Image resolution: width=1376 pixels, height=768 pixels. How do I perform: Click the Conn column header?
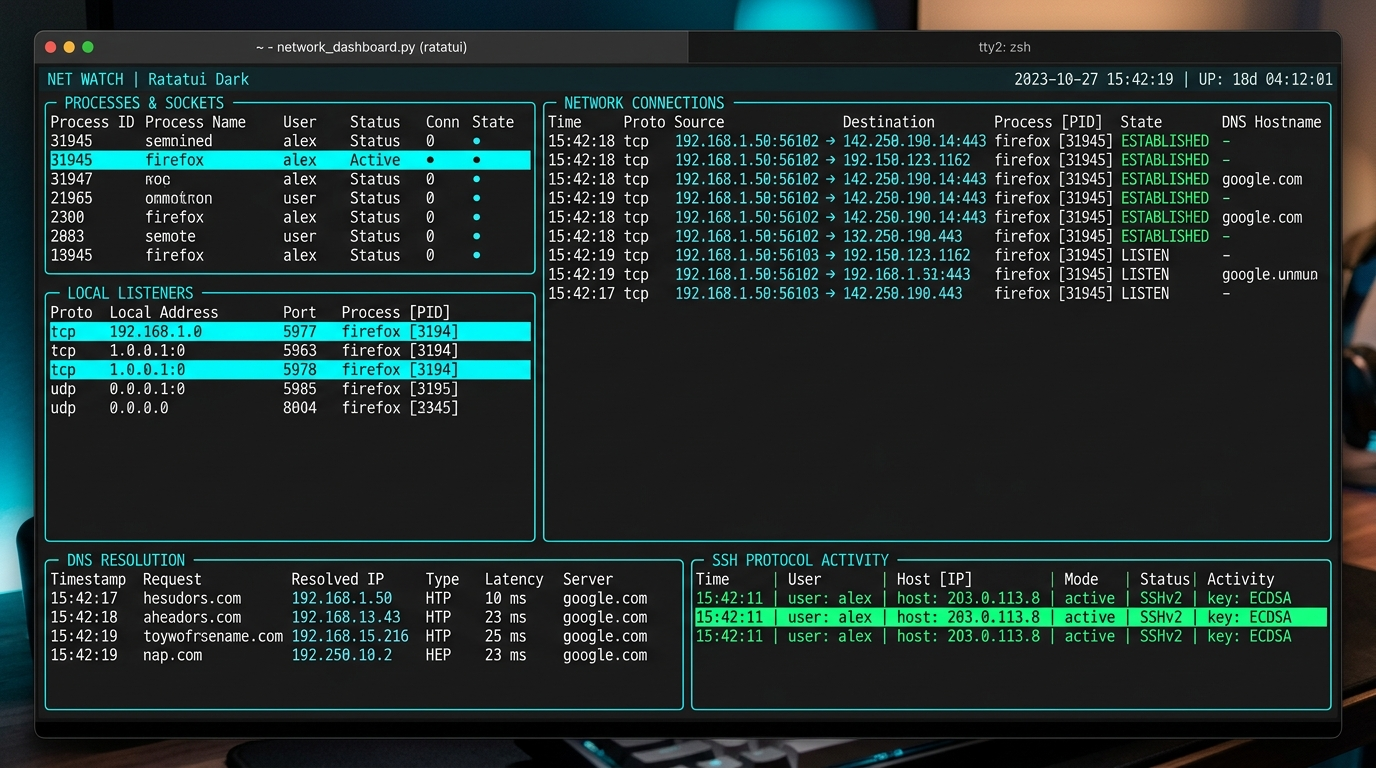coord(443,122)
